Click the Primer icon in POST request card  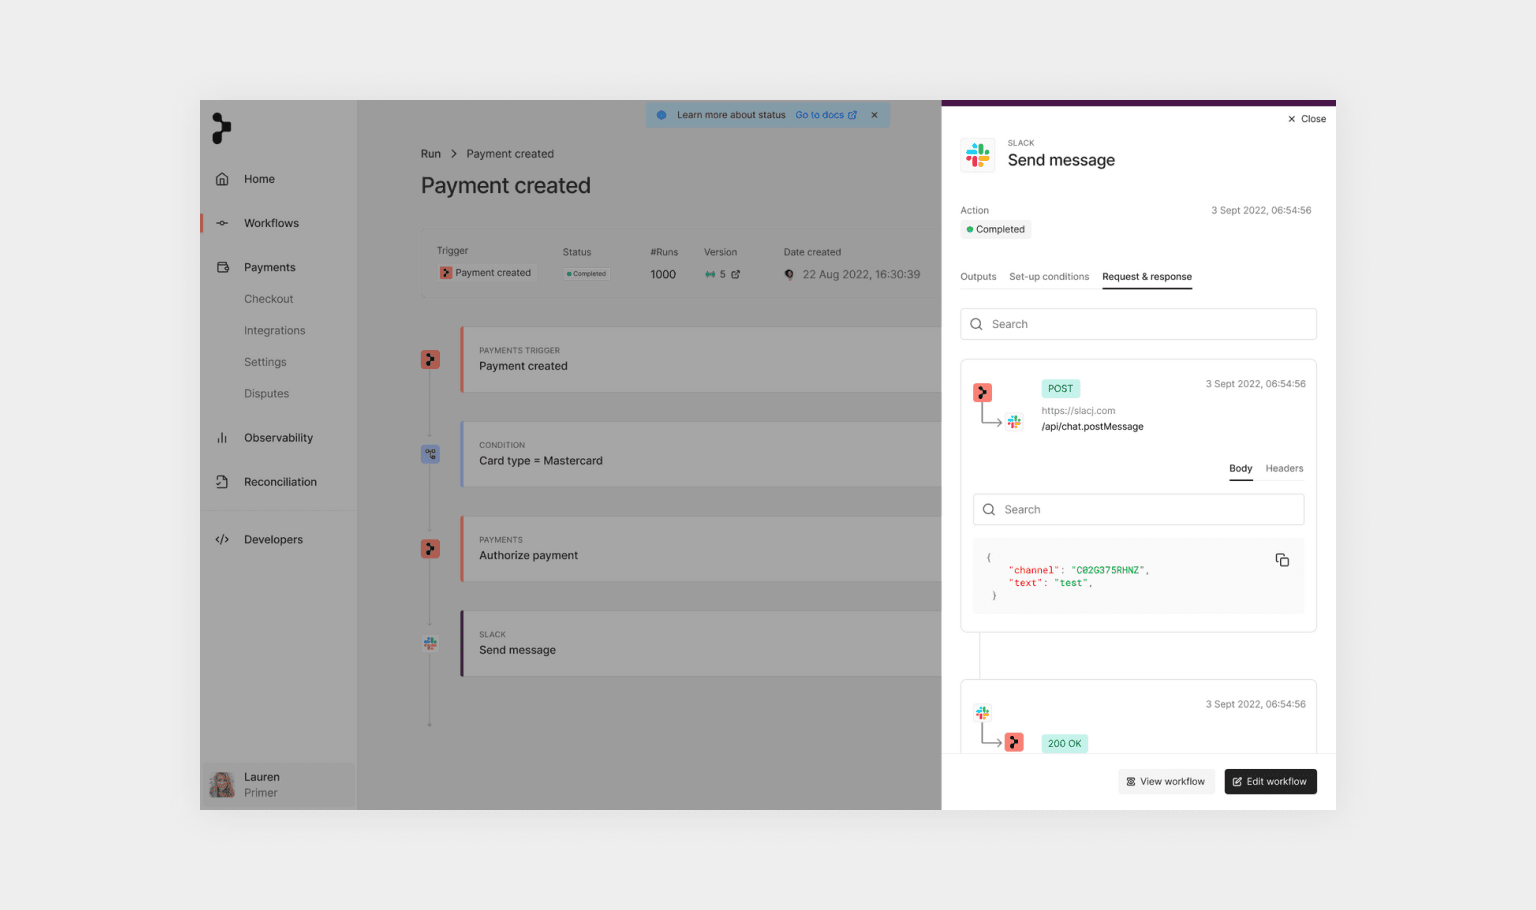tap(982, 393)
